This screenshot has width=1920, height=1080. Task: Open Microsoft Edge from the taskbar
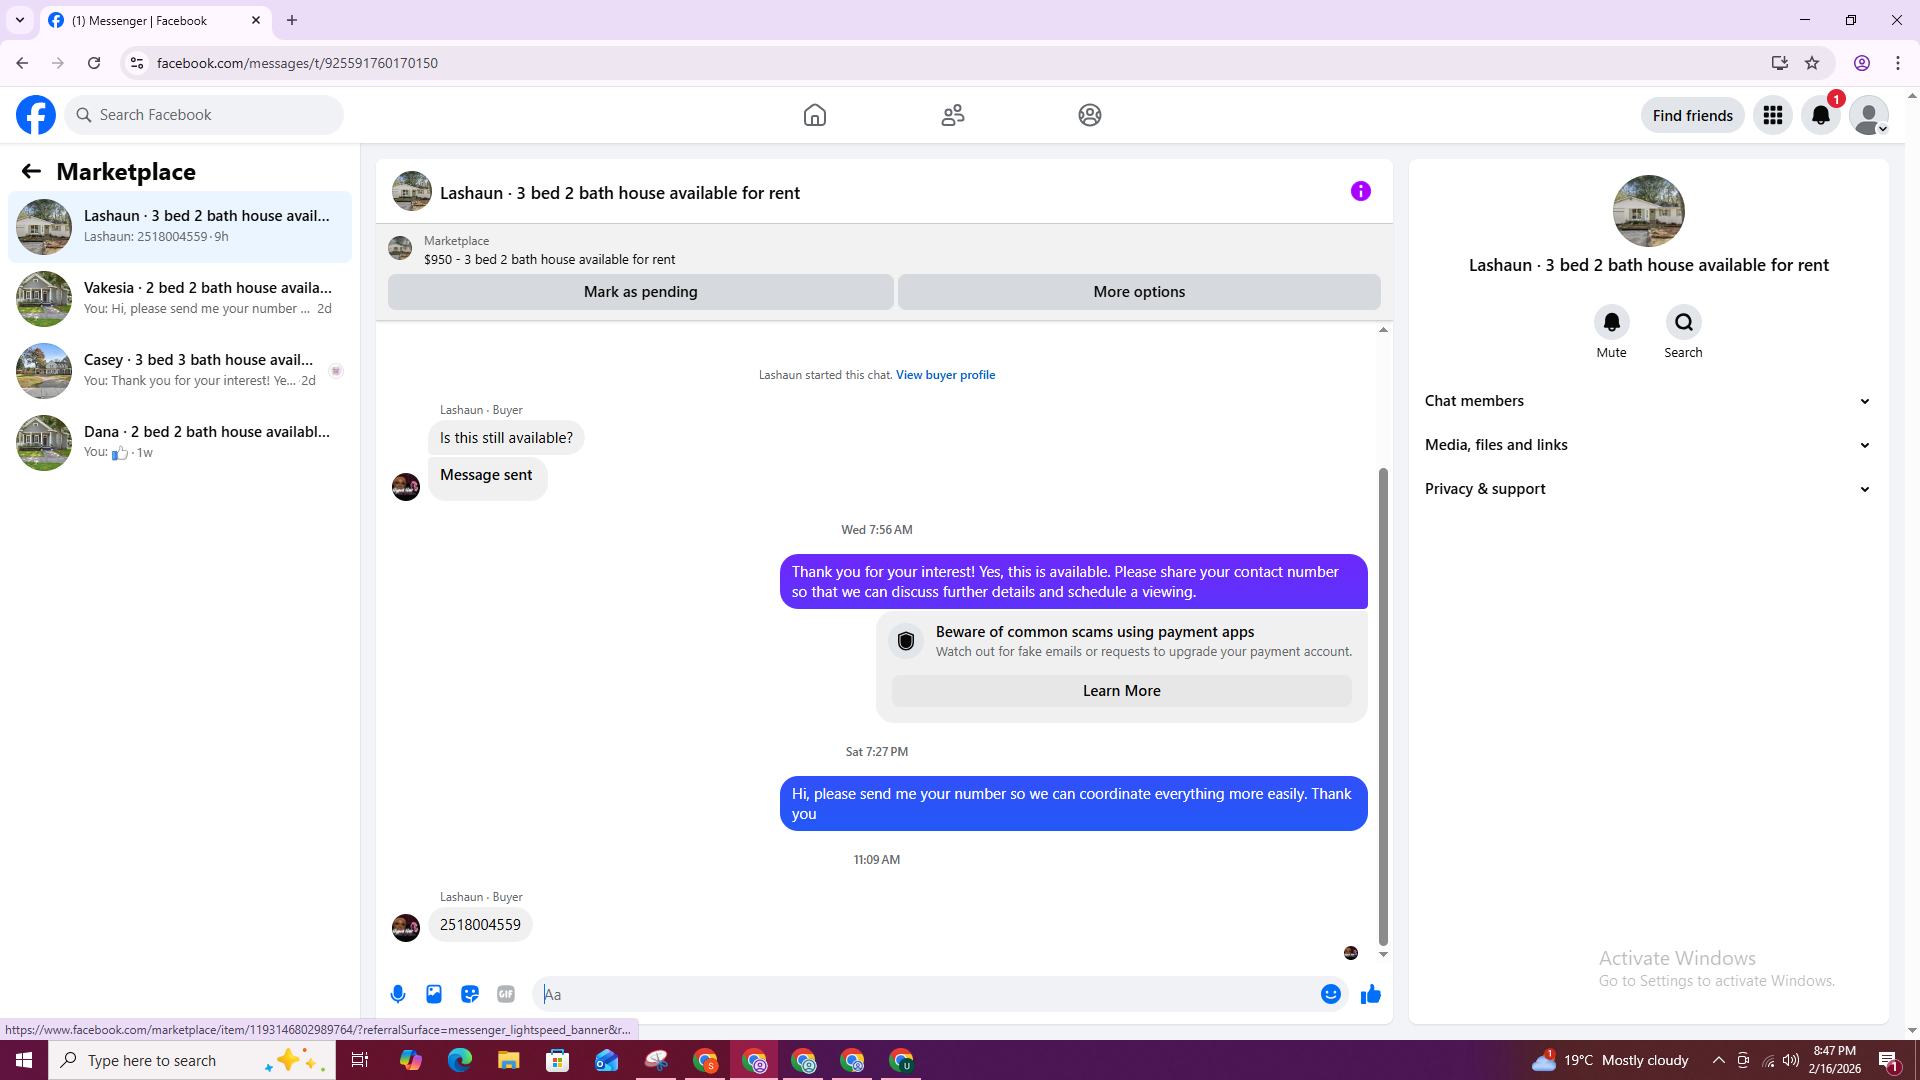(x=460, y=1060)
